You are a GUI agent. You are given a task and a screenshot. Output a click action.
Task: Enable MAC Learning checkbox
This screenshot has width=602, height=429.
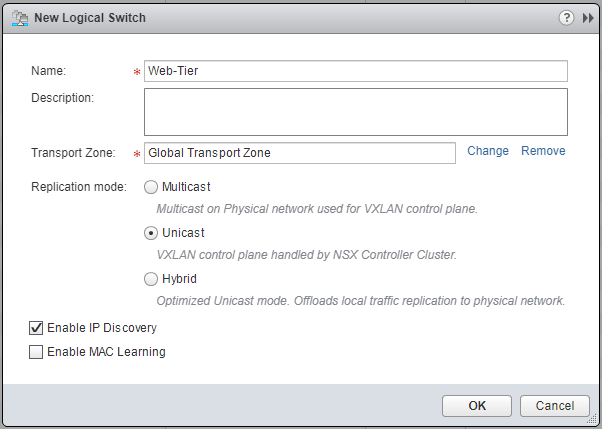point(37,352)
